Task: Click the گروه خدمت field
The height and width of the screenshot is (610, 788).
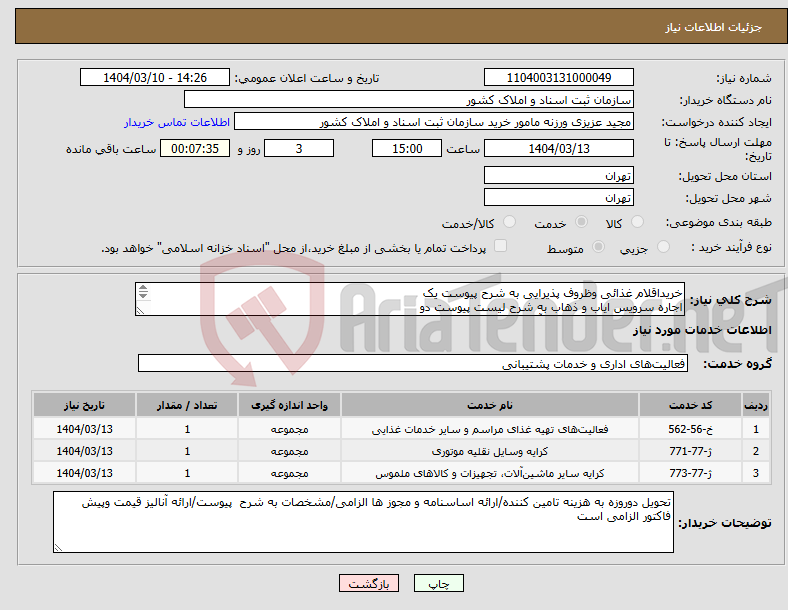Action: click(x=413, y=363)
